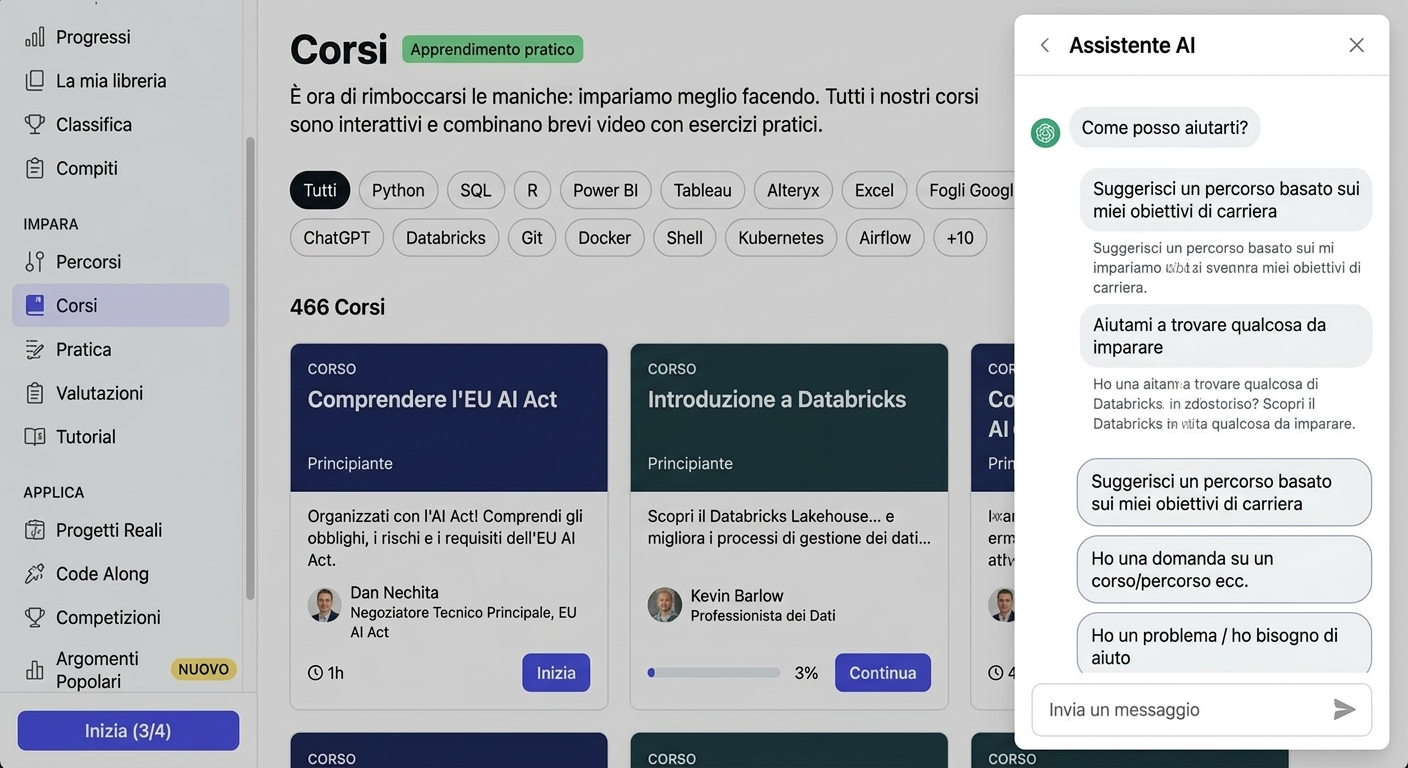This screenshot has height=768, width=1408.
Task: Select the Git filter
Action: (x=532, y=238)
